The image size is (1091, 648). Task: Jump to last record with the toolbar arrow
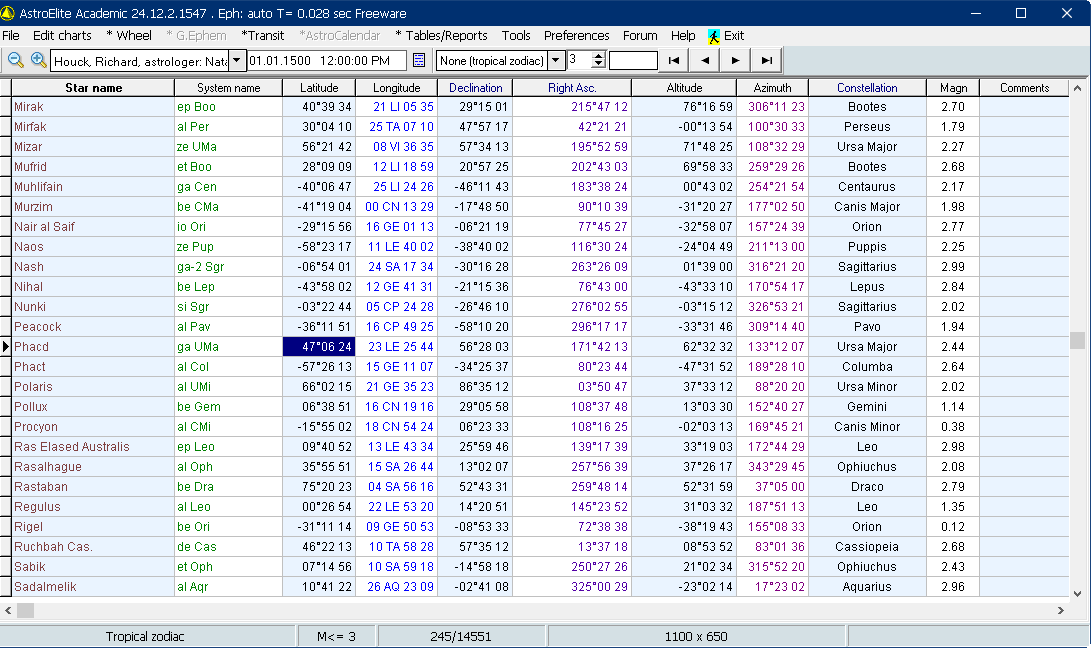766,61
